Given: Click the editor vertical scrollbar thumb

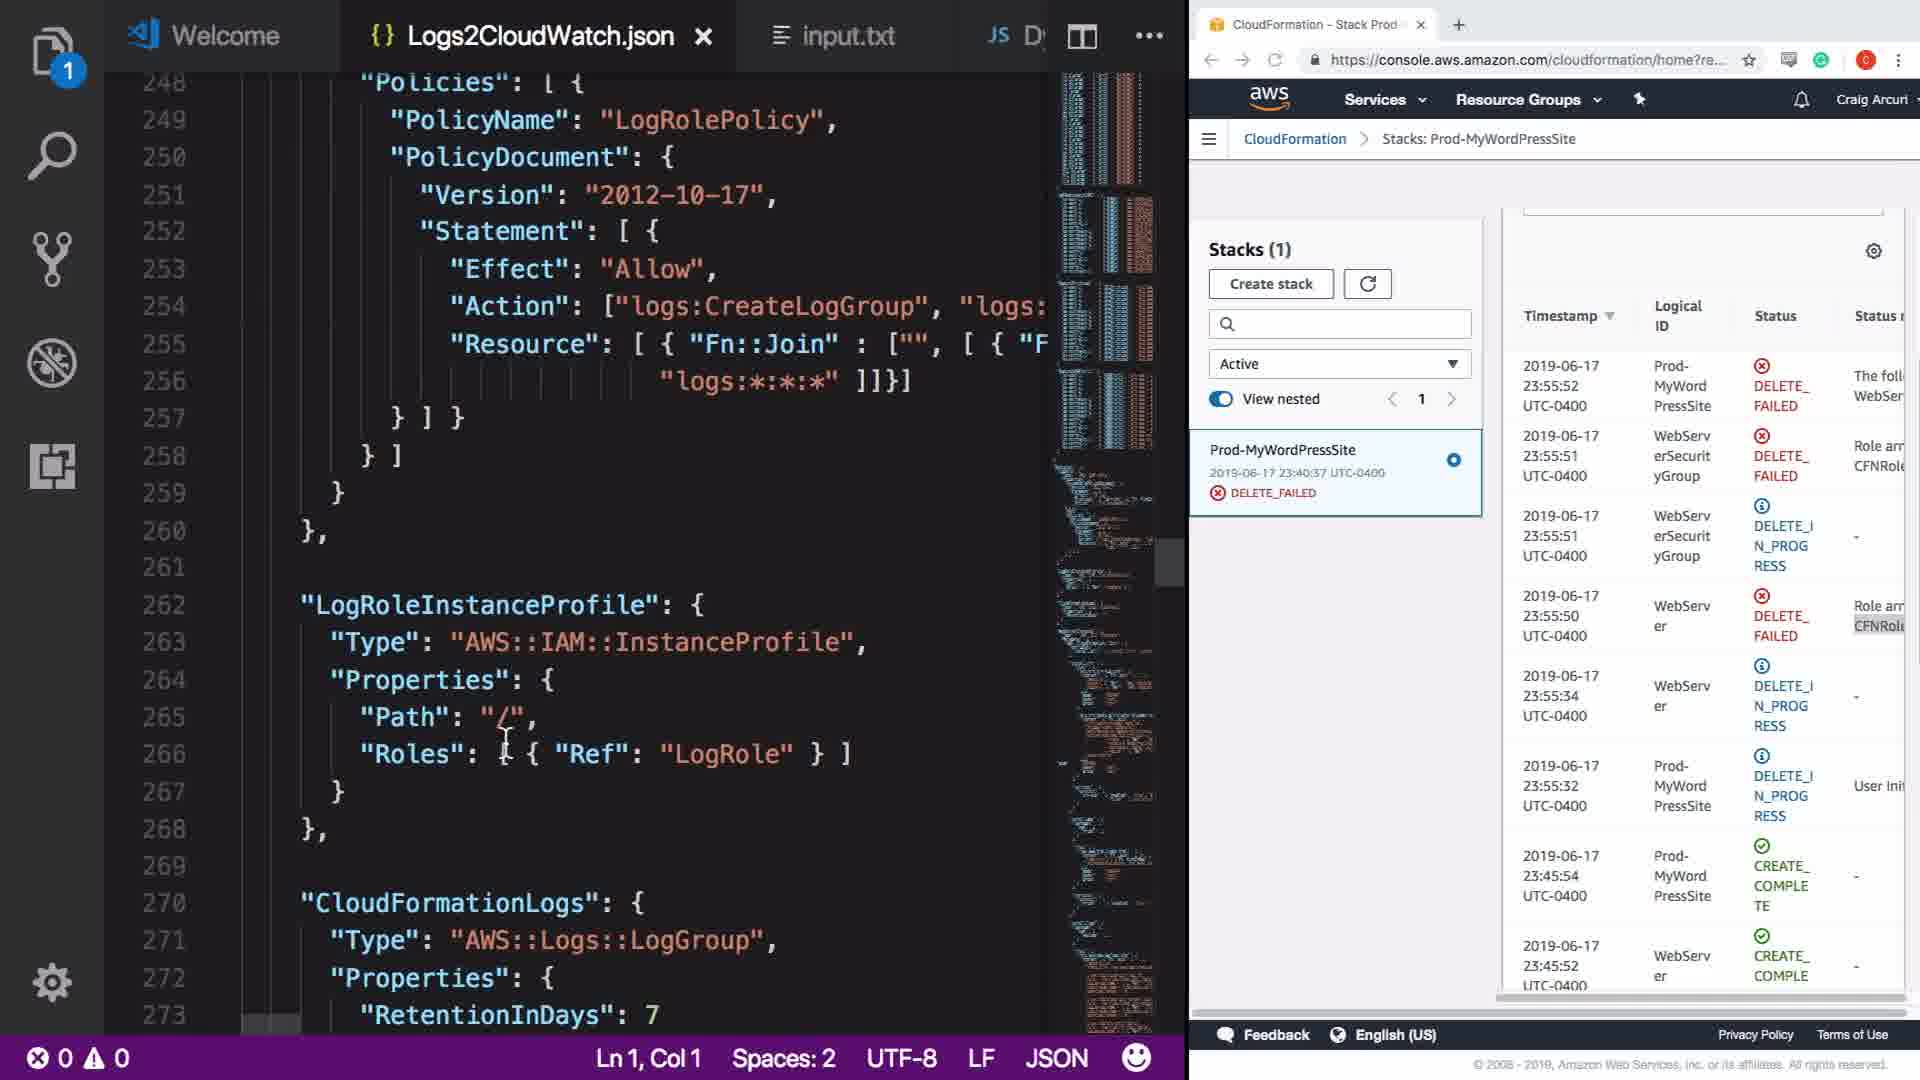Looking at the screenshot, I should click(1168, 562).
